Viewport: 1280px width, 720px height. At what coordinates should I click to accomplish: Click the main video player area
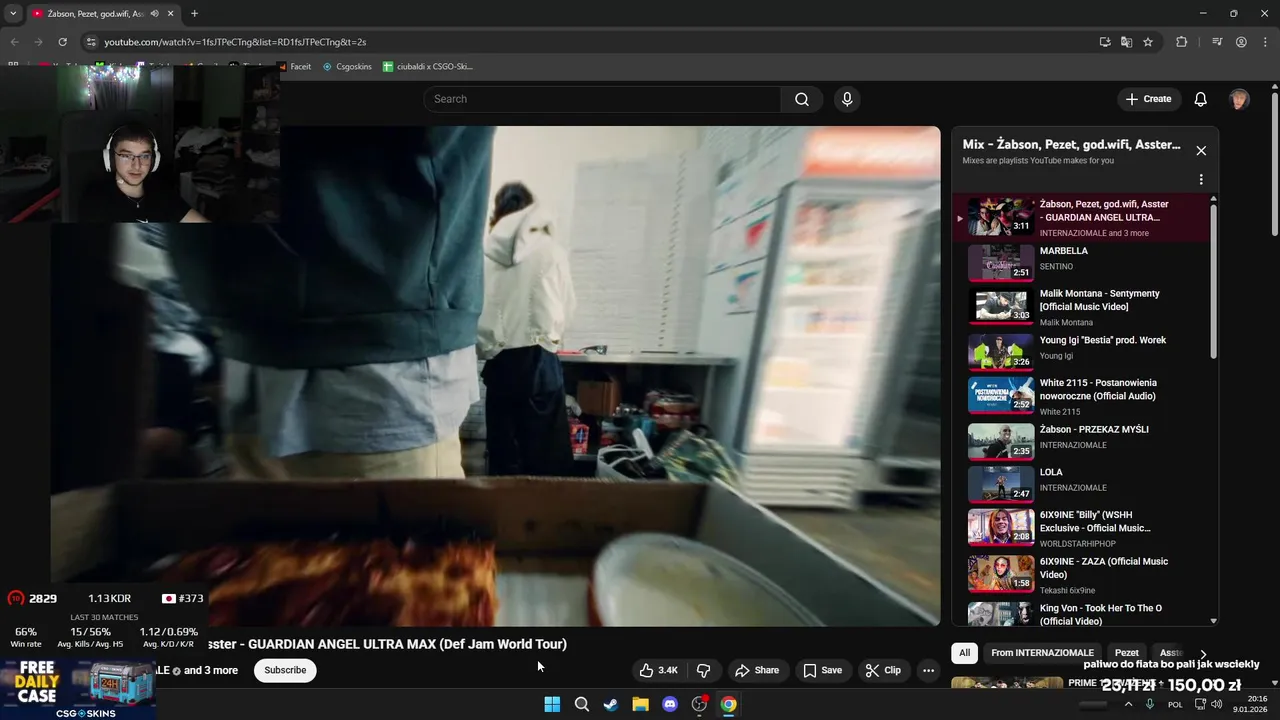495,376
